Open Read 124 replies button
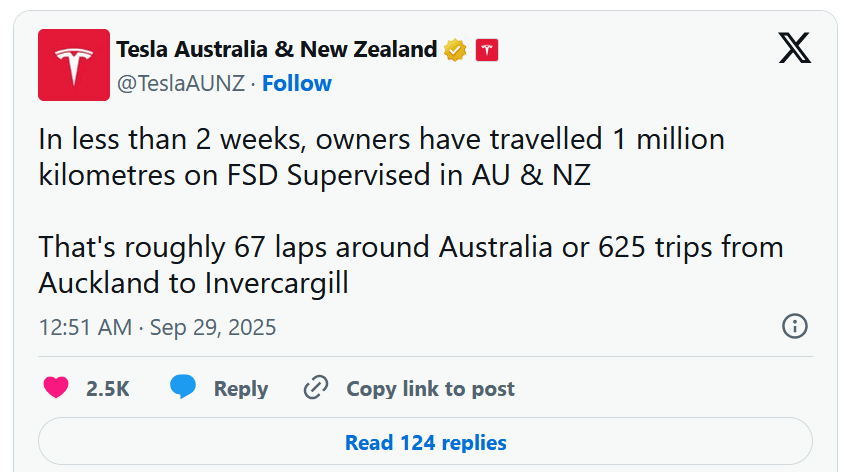 click(x=425, y=442)
